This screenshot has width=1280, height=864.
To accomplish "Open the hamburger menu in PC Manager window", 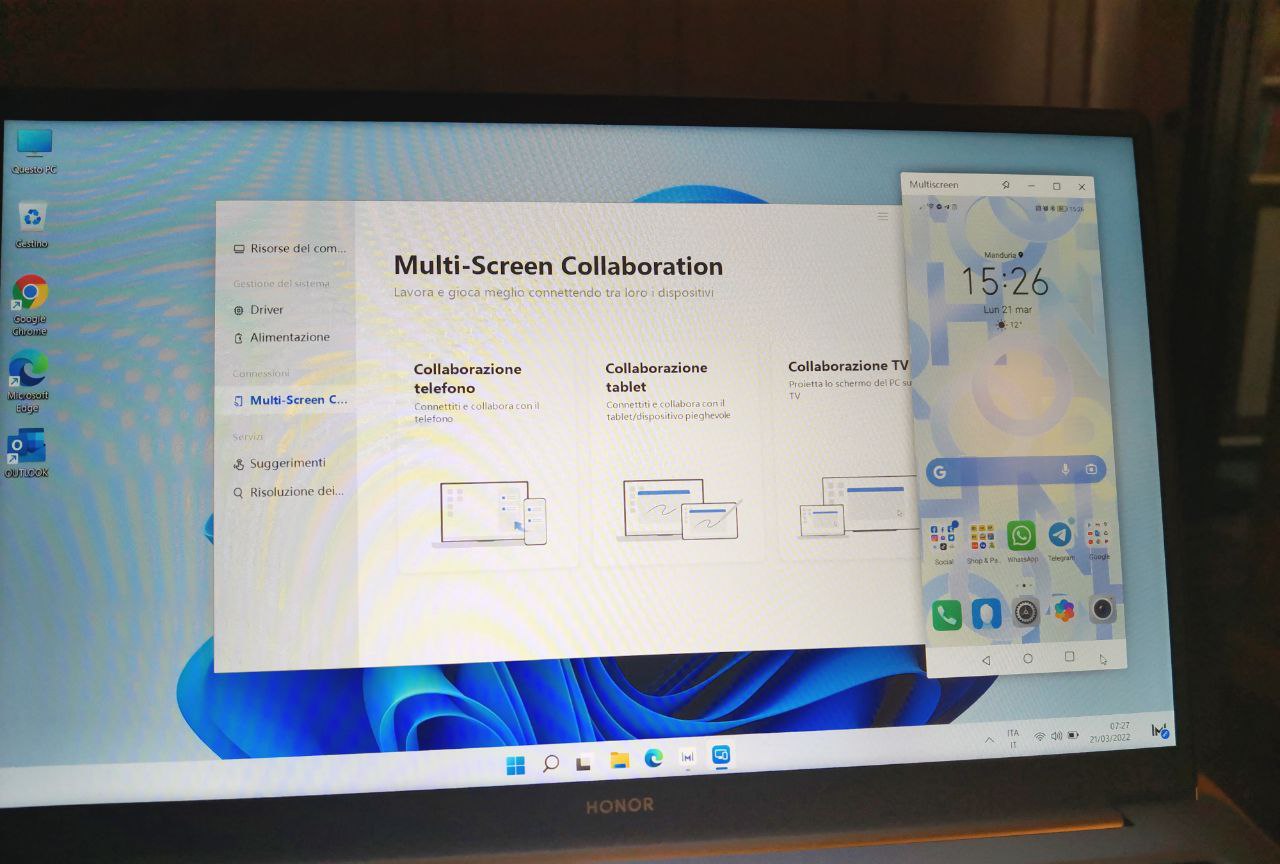I will click(883, 217).
